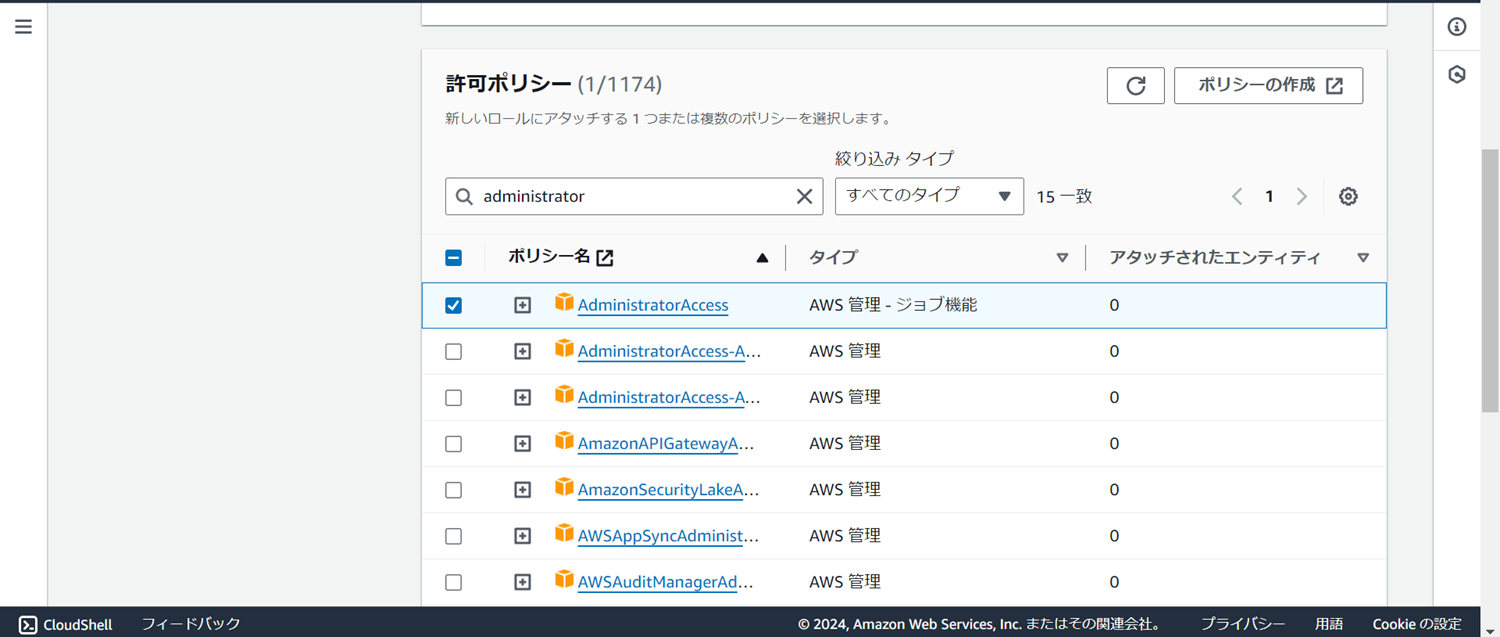Click the 許可ポリシー section heading
Screen dimensions: 1500x637
508,84
